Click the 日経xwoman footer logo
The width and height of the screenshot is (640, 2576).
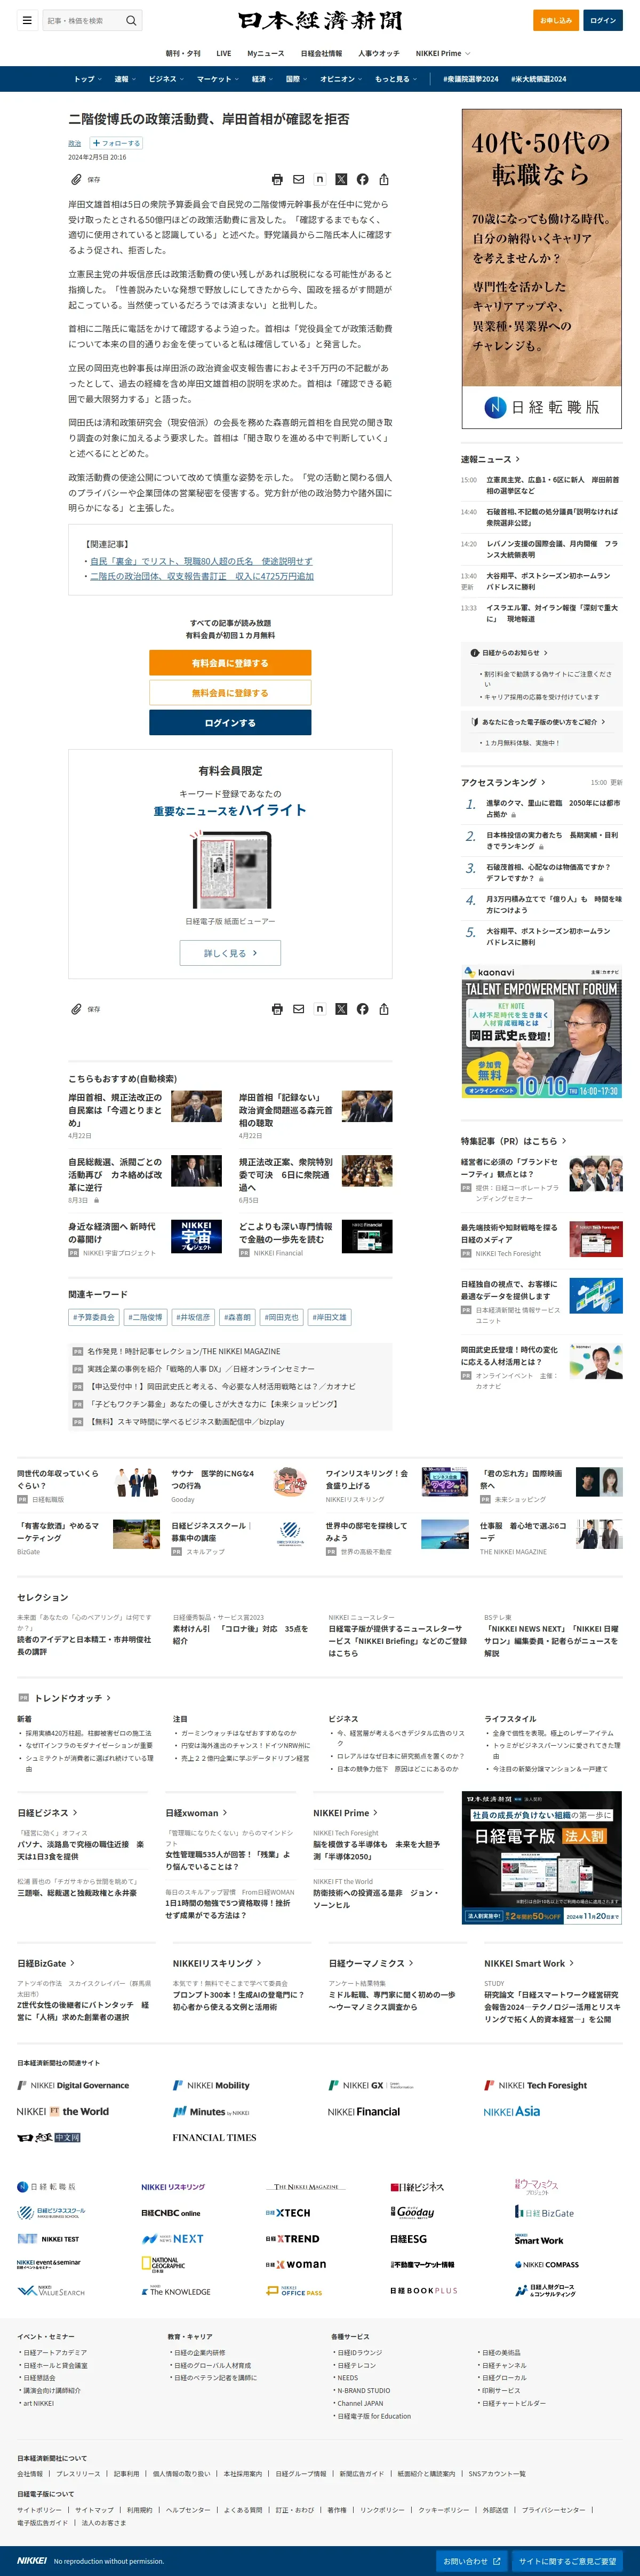point(296,2264)
